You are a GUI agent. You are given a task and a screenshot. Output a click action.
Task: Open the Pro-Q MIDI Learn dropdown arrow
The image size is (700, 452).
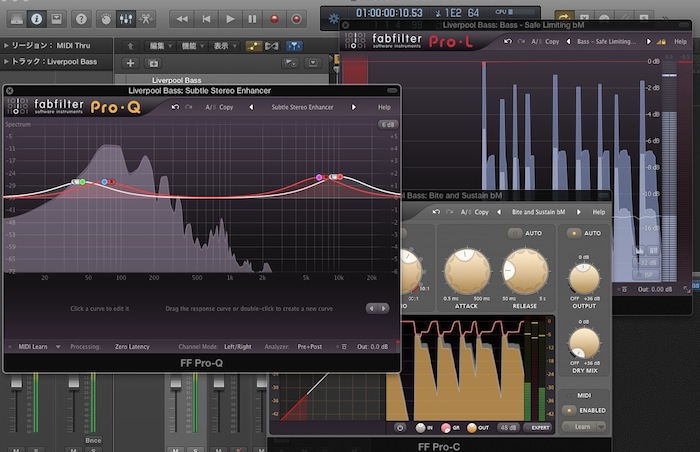point(58,347)
